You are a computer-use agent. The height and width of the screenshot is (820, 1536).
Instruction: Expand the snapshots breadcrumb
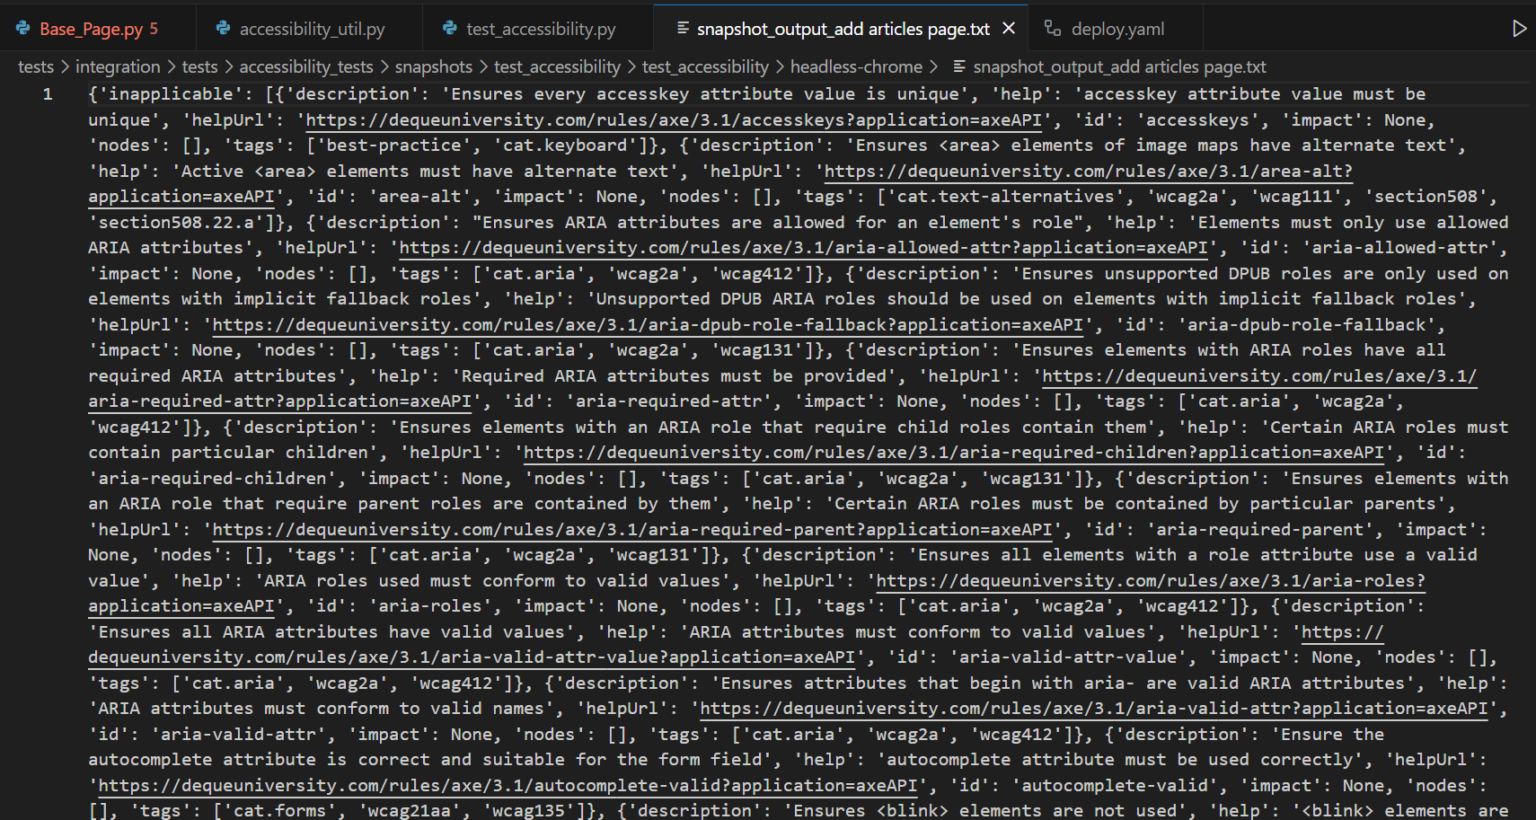434,66
